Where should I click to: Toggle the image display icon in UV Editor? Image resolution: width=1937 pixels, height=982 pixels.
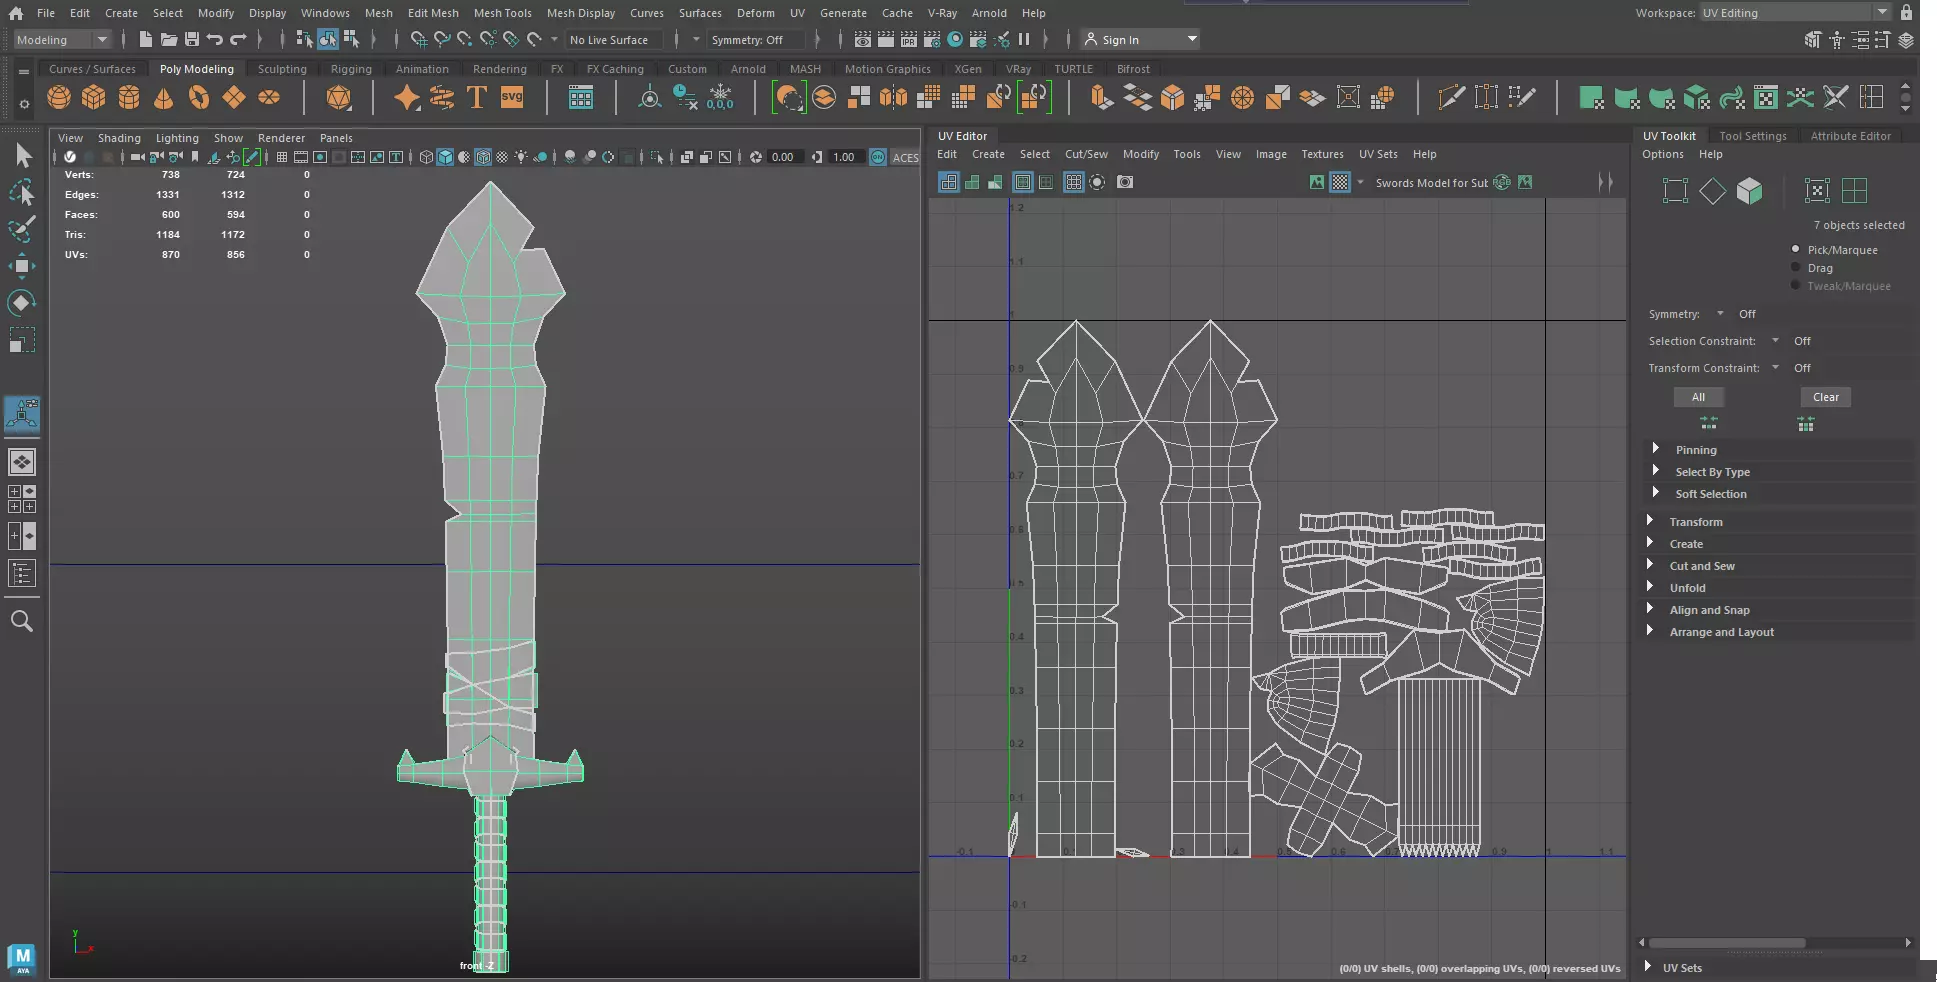tap(1317, 182)
